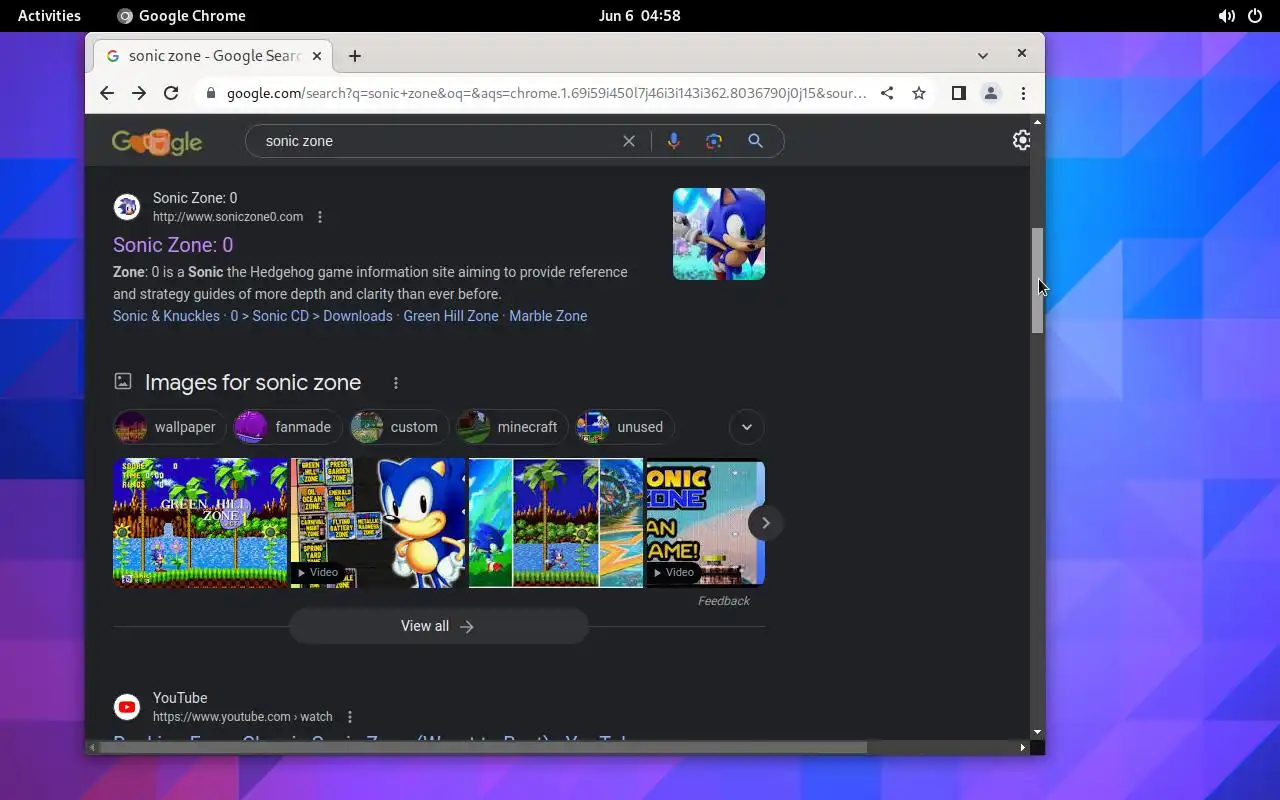1280x800 pixels.
Task: Click vertical scrollbar up arrow
Action: 1037,122
